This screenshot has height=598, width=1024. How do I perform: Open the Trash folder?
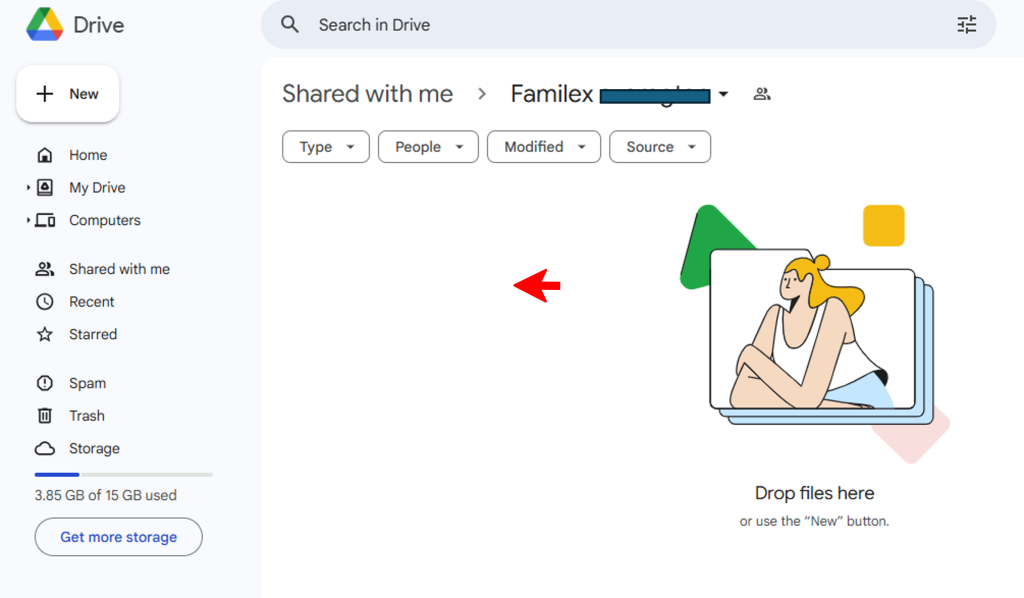click(86, 416)
